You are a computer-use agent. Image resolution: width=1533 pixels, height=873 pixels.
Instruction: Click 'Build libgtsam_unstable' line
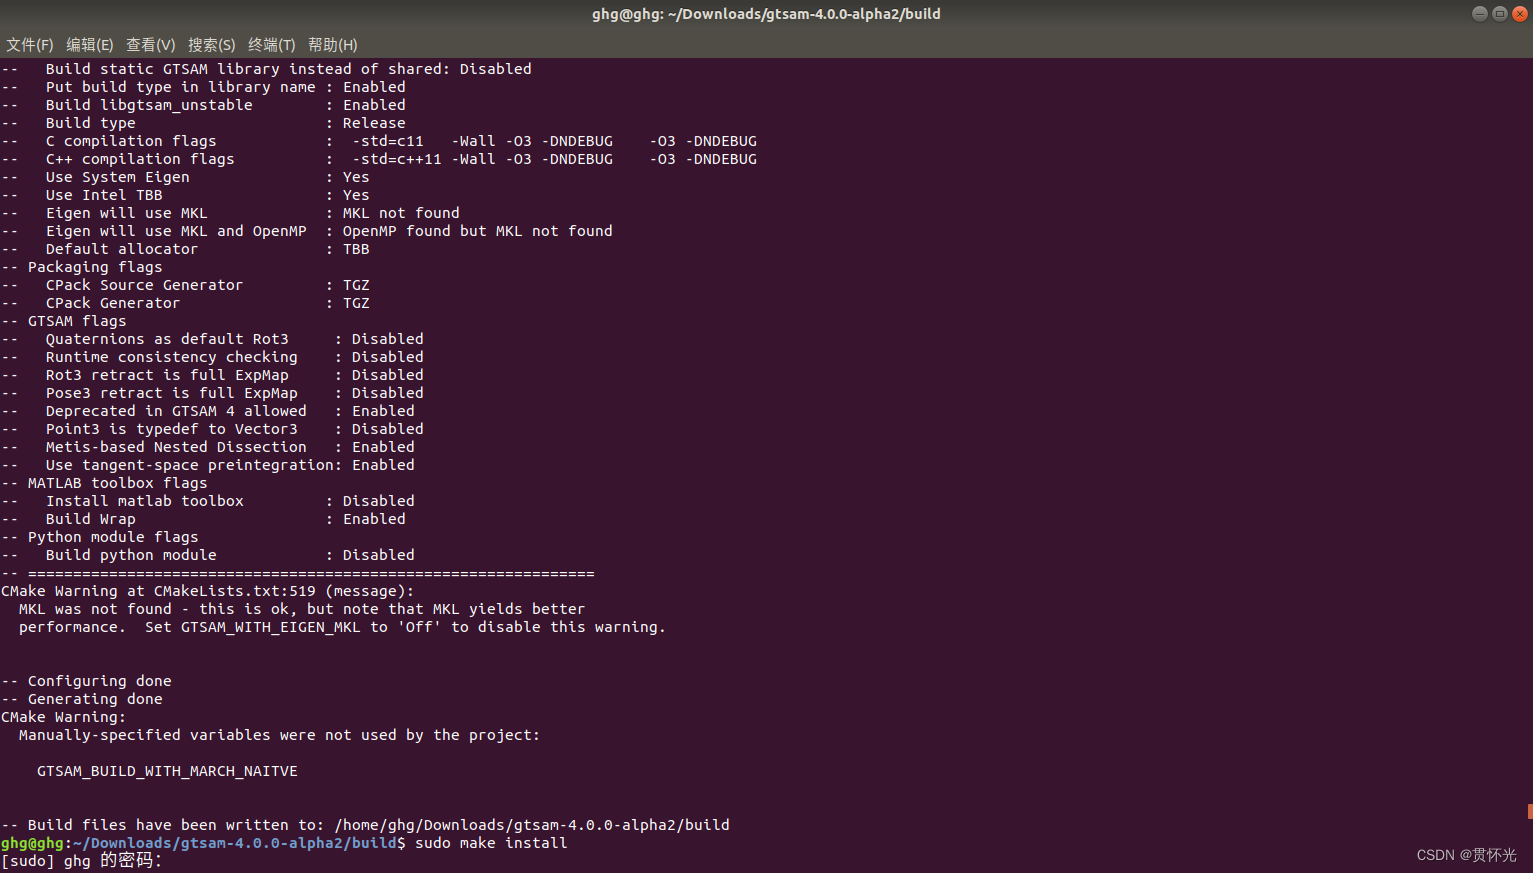[x=203, y=105]
